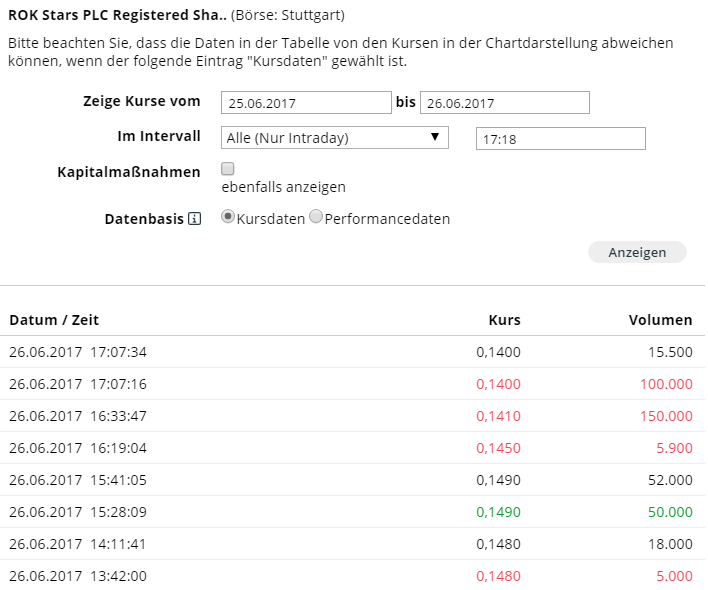Click the start date field 25.06.2017
Image resolution: width=708 pixels, height=590 pixels.
coord(306,103)
